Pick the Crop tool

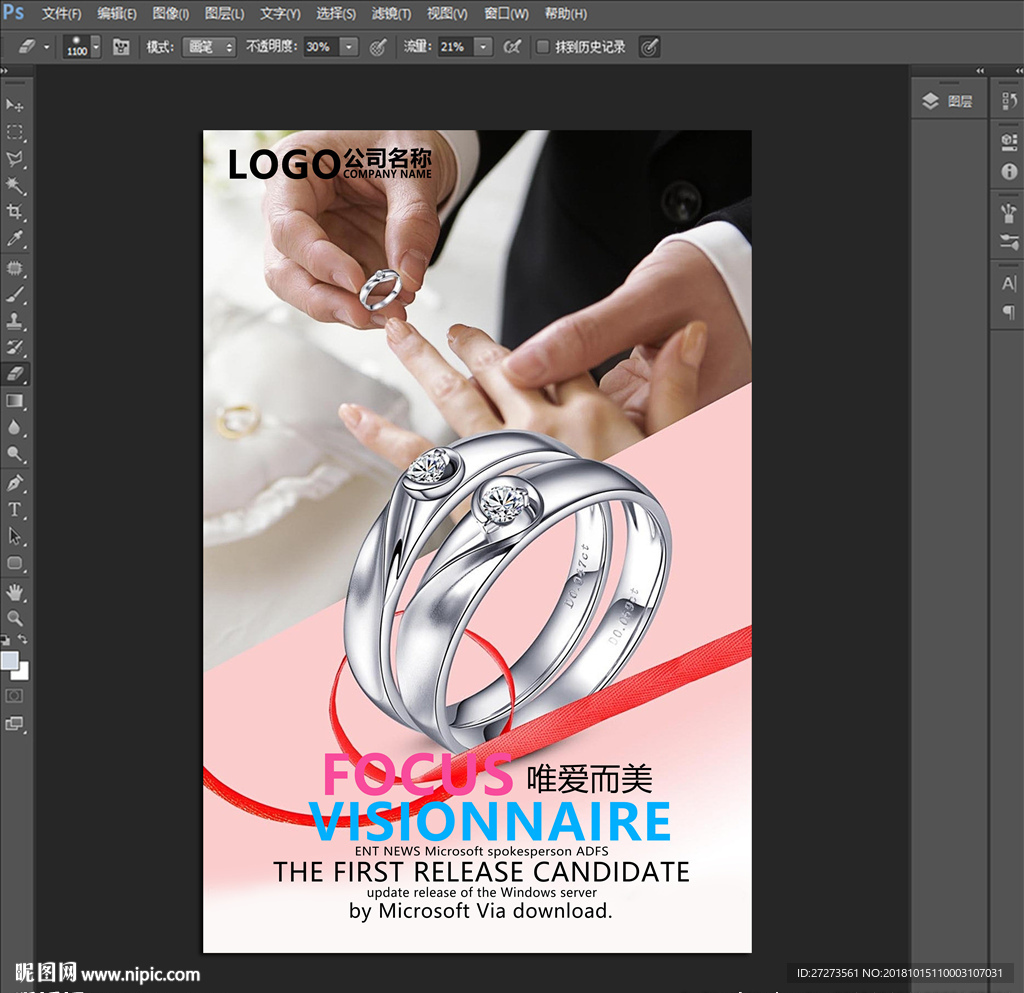click(15, 212)
